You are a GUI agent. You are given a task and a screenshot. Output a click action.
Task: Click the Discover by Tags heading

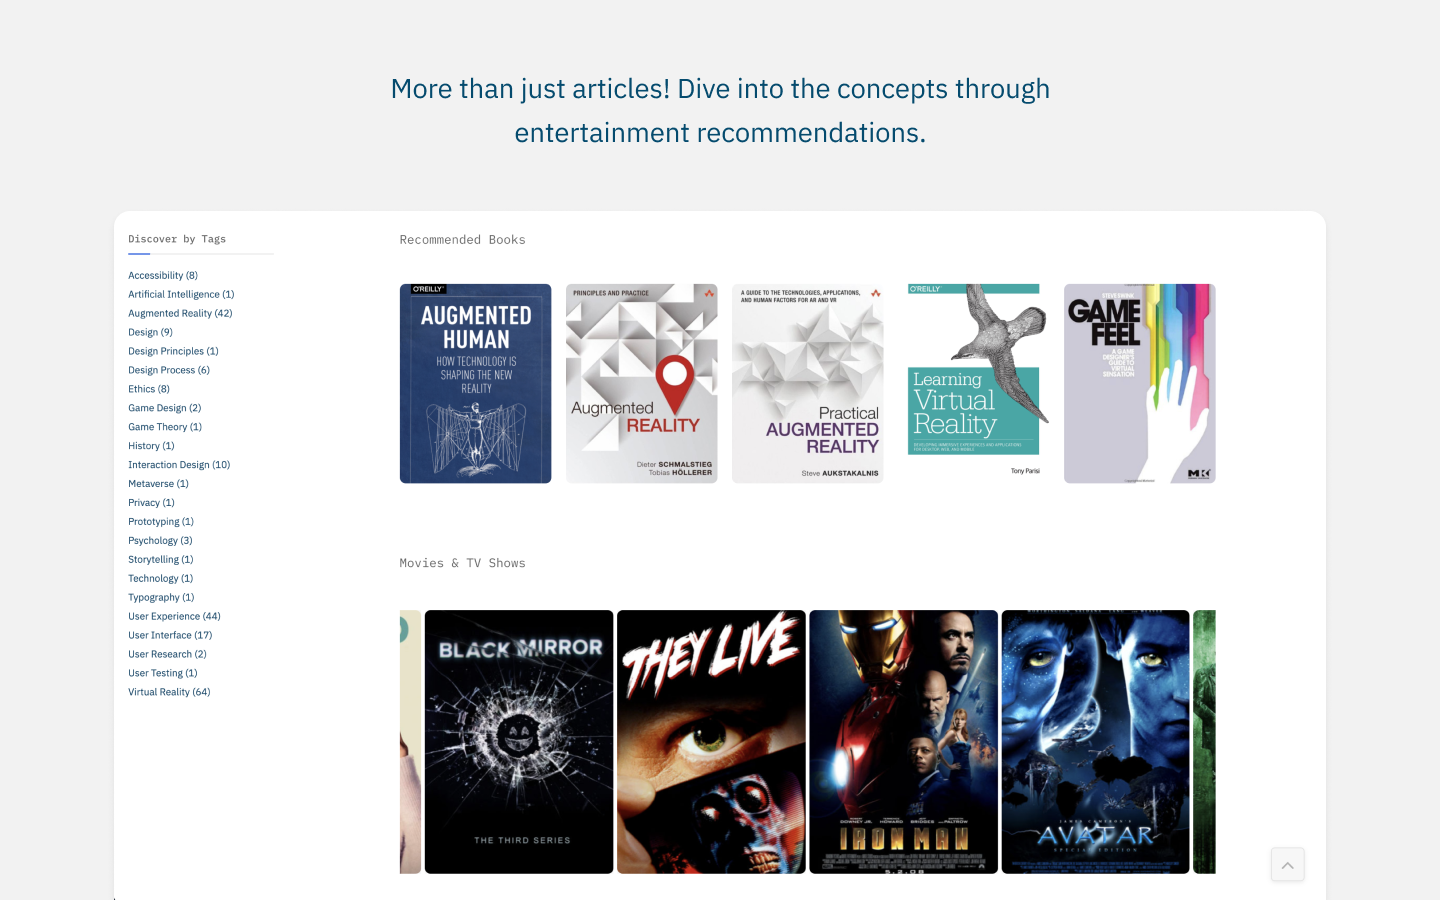coord(177,239)
